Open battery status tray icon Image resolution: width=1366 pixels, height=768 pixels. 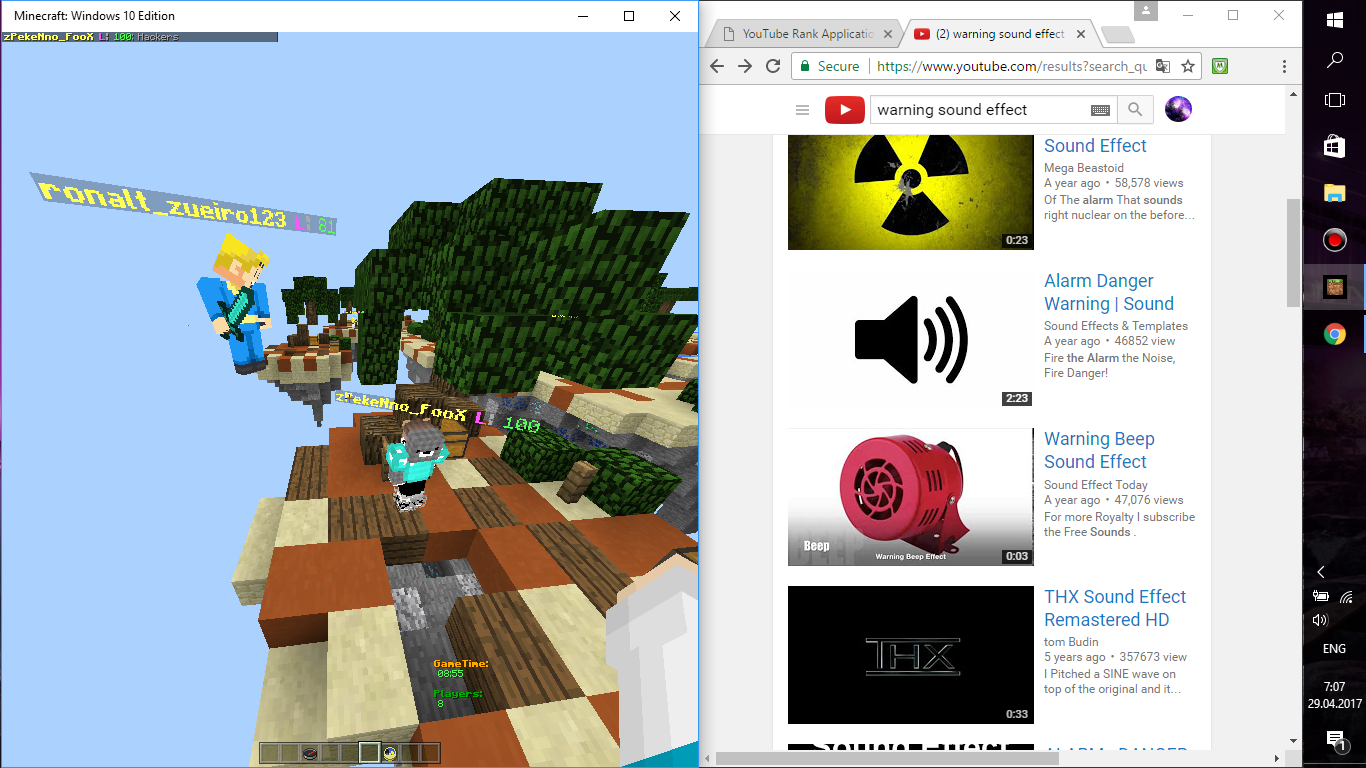(1320, 597)
